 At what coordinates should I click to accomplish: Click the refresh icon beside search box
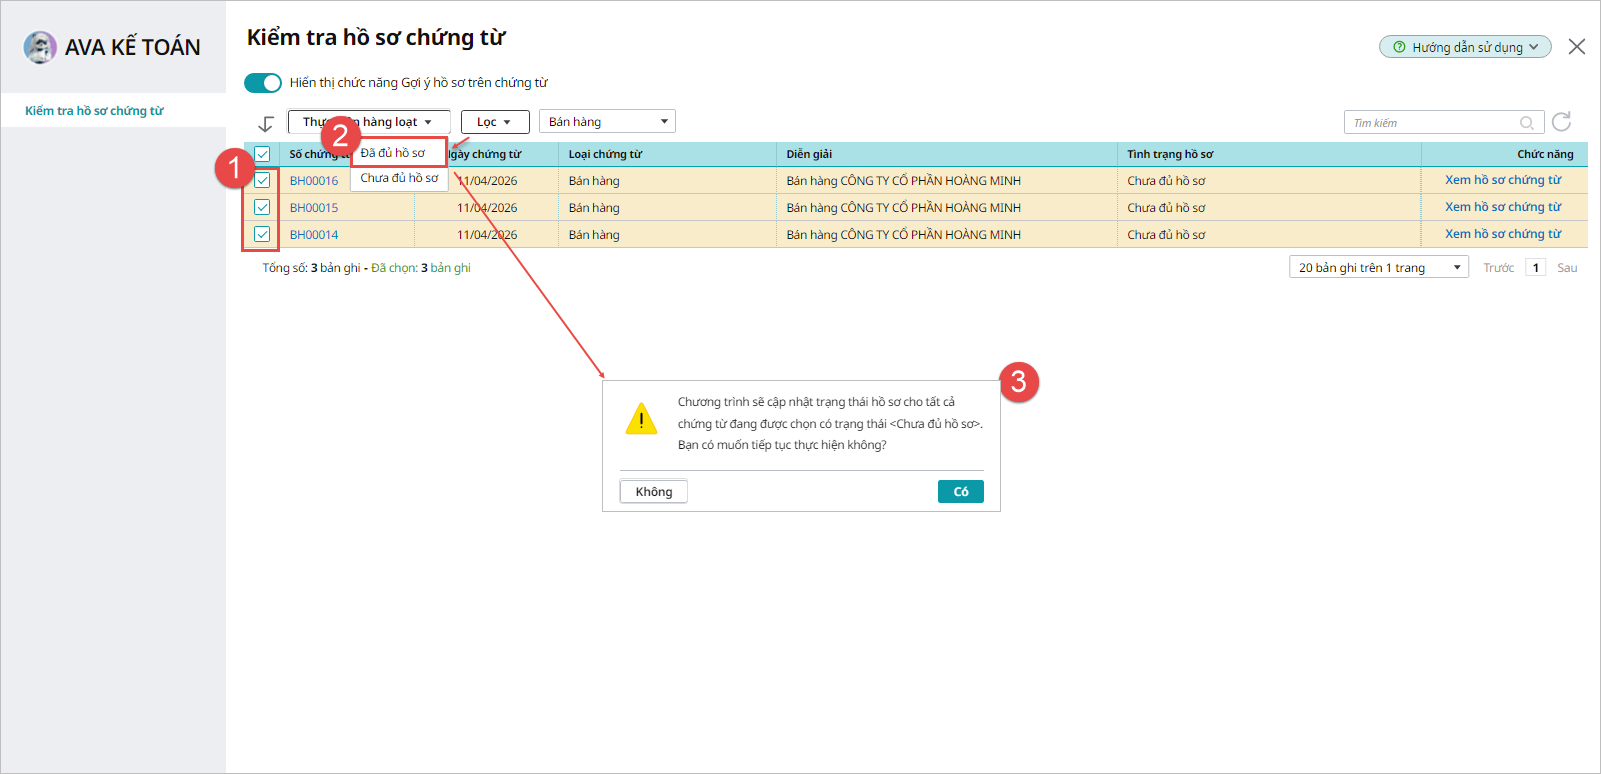coord(1561,122)
